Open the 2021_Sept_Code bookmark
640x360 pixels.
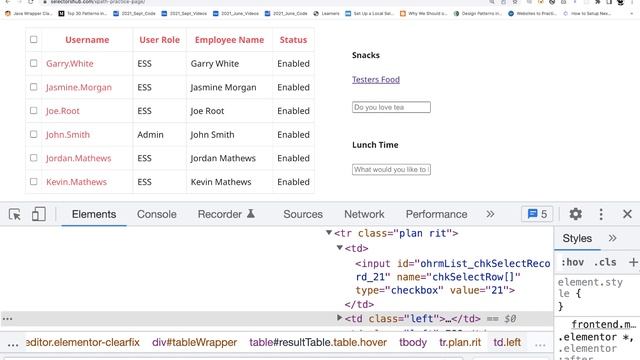pyautogui.click(x=134, y=13)
